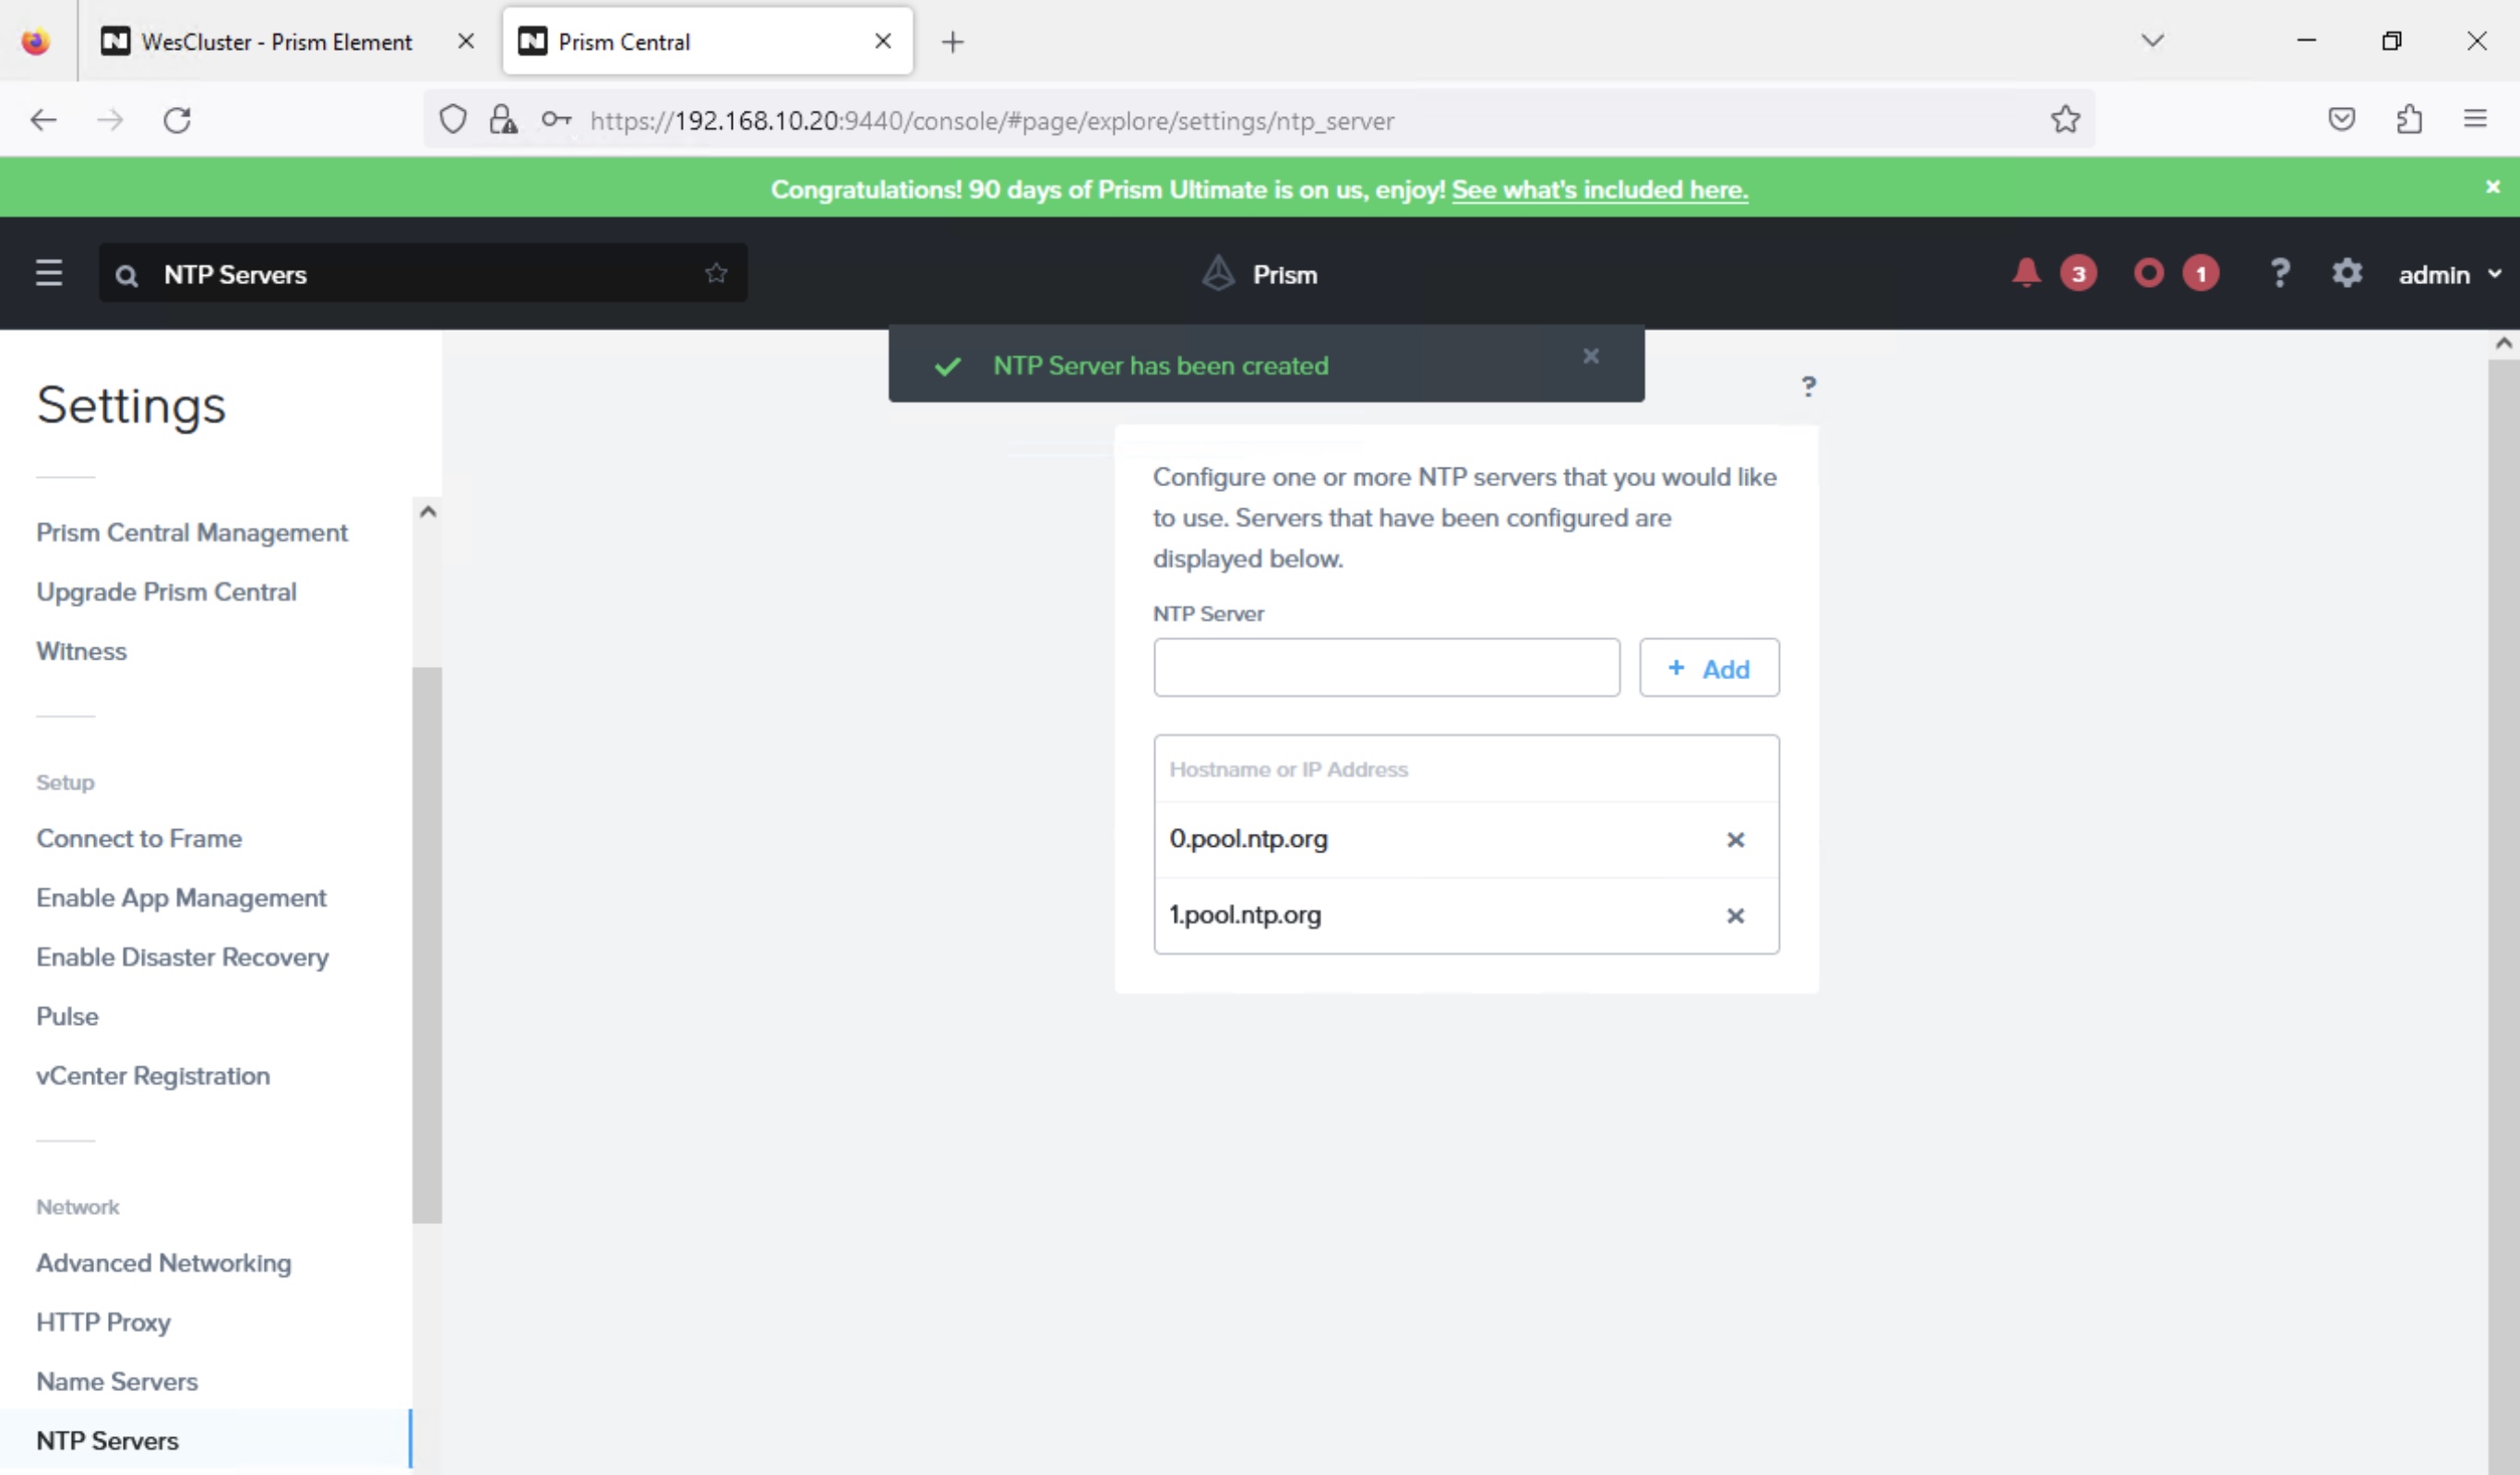Focus the NTP Server input field

(x=1386, y=668)
